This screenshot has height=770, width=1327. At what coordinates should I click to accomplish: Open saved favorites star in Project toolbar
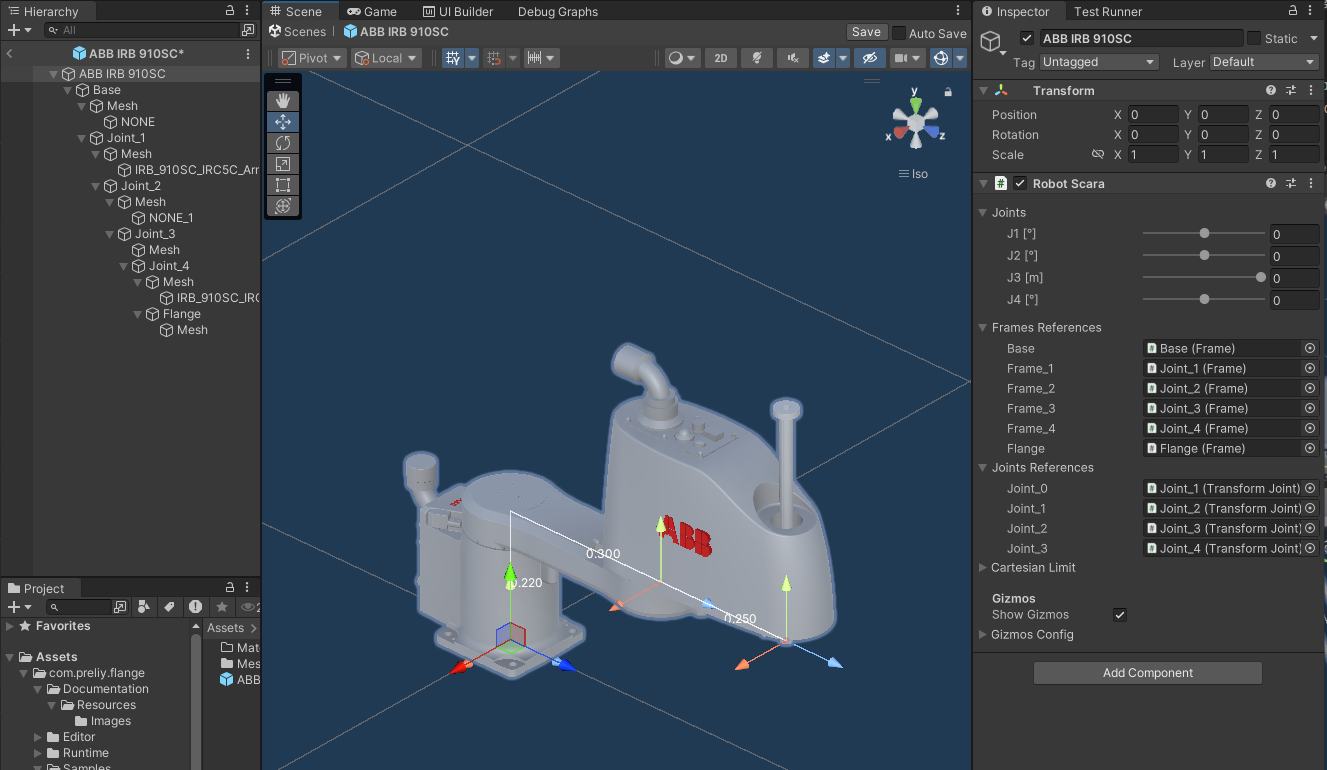tap(222, 607)
